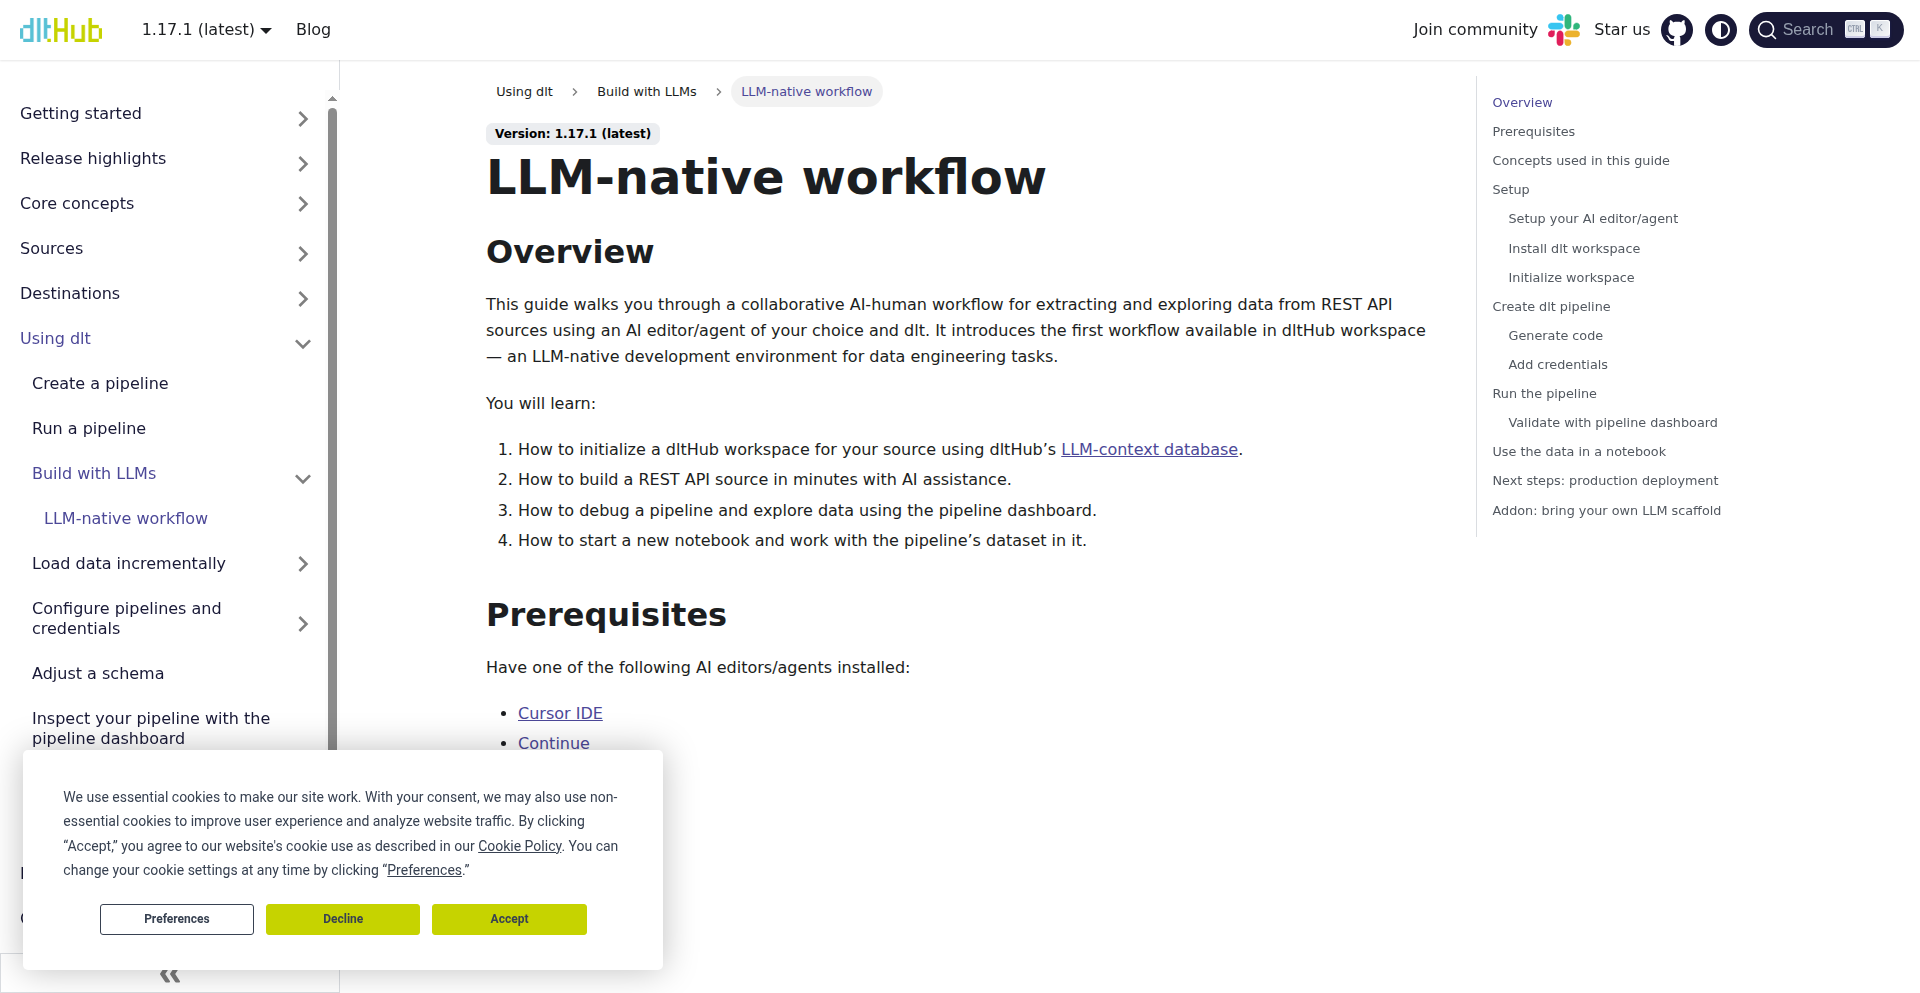The image size is (1920, 993).
Task: Jump to Concepts used in this guide
Action: coord(1581,161)
